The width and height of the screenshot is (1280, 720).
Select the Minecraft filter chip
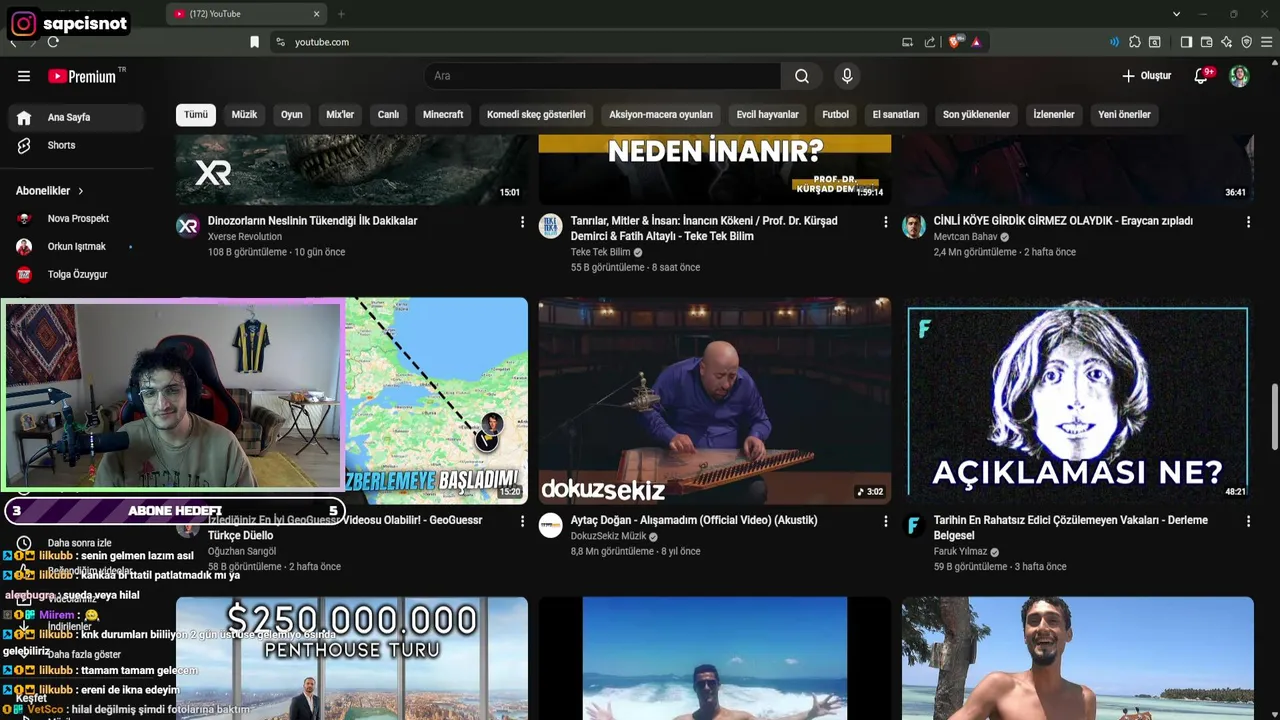[443, 115]
